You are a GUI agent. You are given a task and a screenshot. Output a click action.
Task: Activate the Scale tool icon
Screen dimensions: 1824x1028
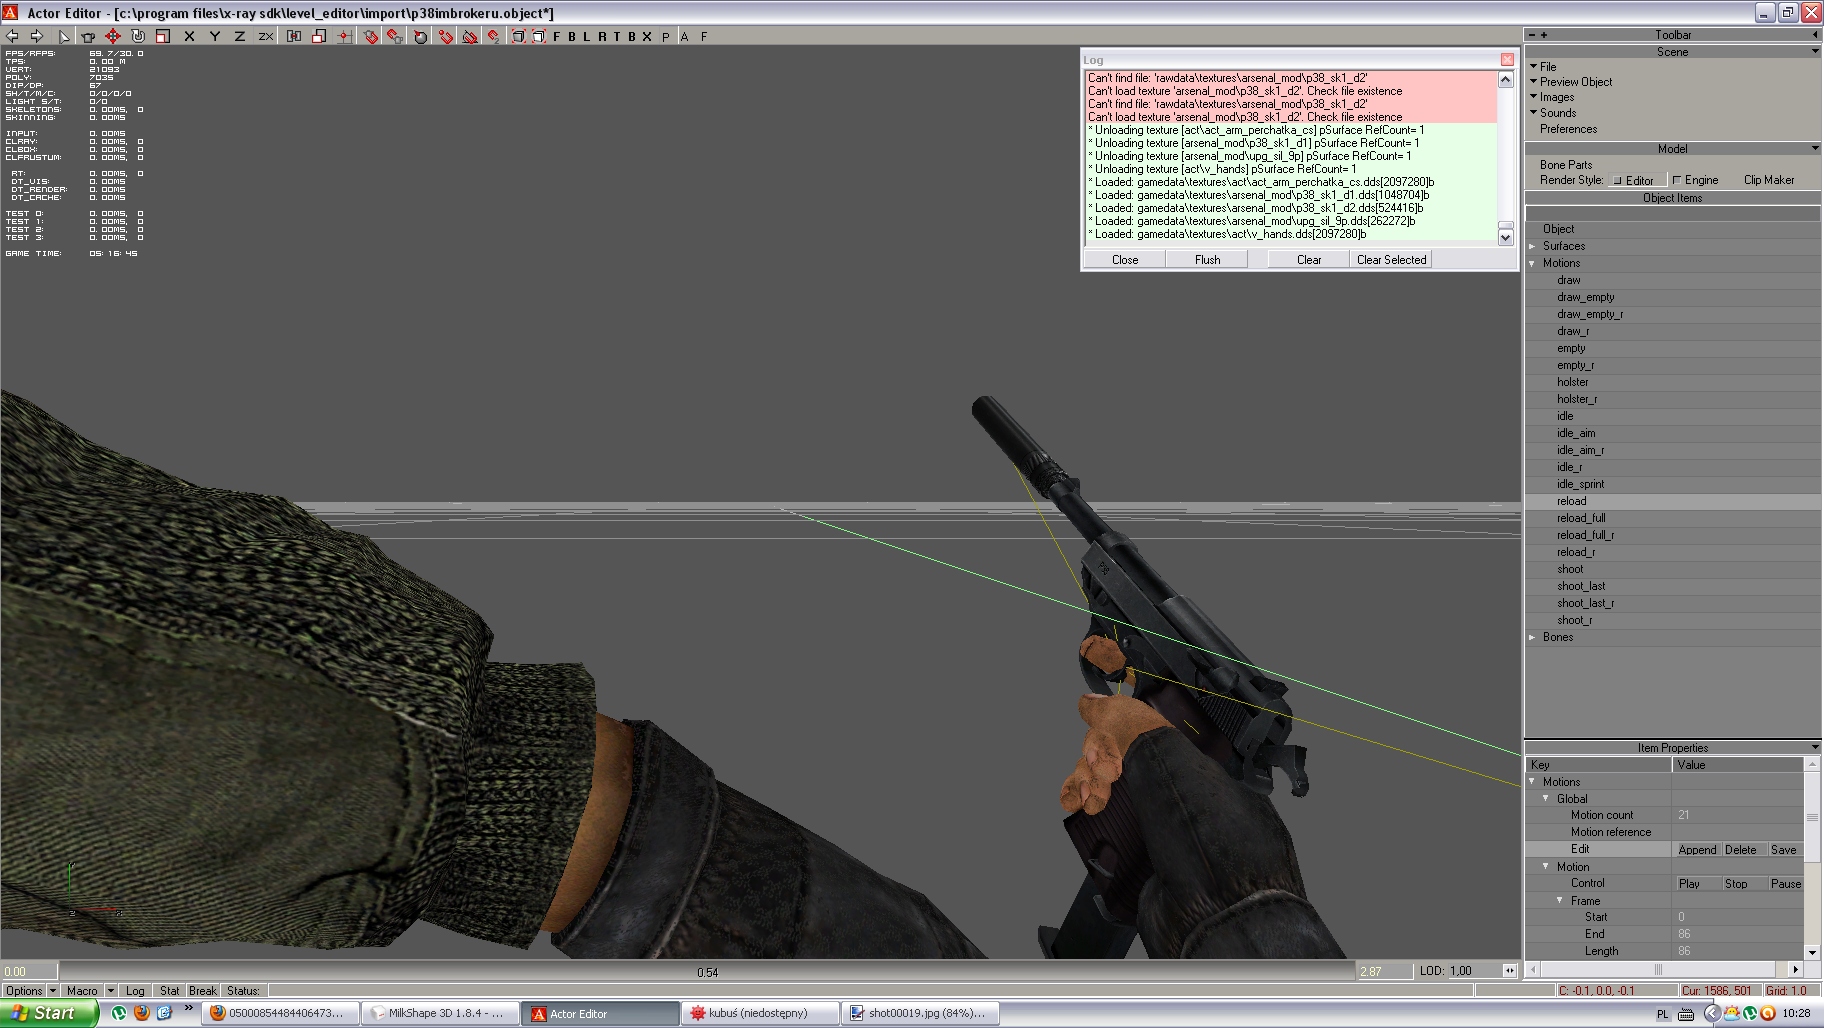pos(162,36)
